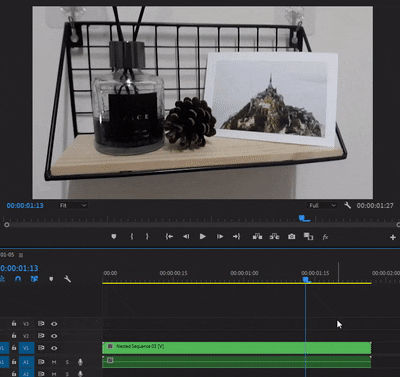Viewport: 400px width, 377px height.
Task: Click the Extract button
Action: pos(274,236)
